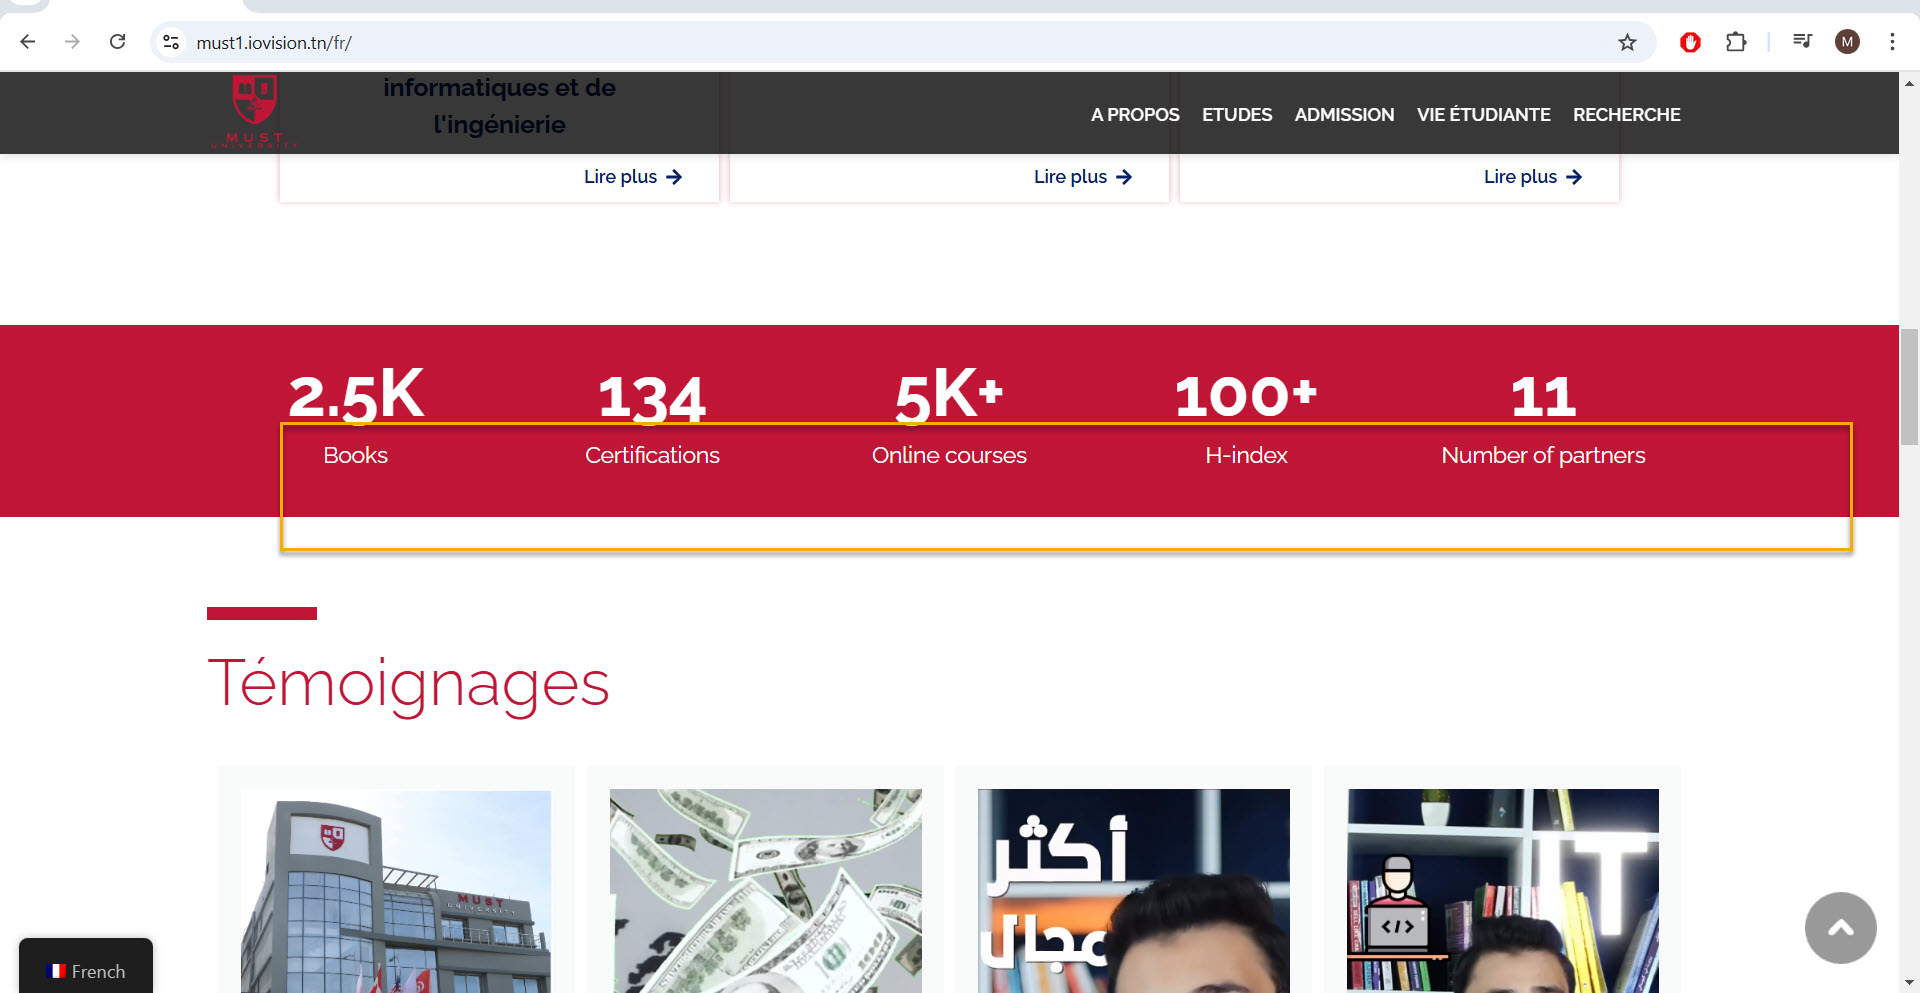The width and height of the screenshot is (1920, 993).
Task: Open the Extensions puzzle icon
Action: (x=1736, y=42)
